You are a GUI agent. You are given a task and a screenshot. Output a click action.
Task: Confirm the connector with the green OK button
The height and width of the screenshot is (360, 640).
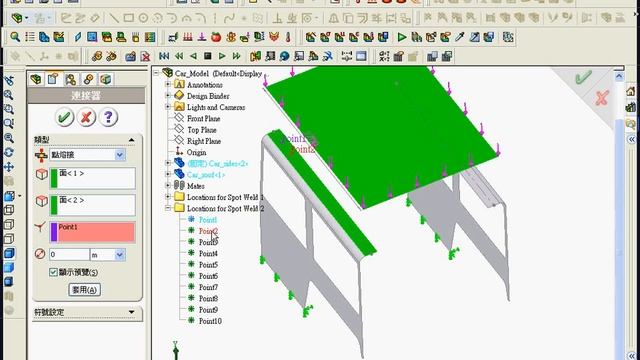coord(64,118)
